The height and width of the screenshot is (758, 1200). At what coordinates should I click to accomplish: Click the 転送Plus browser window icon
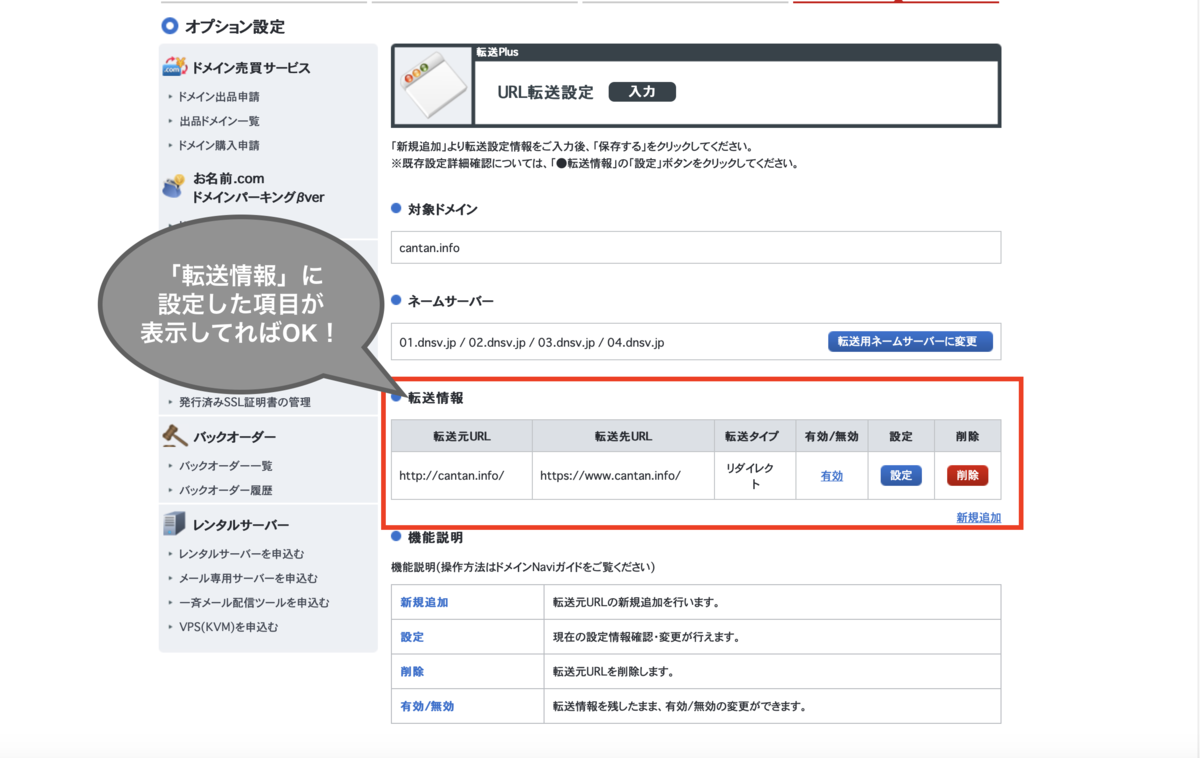433,85
